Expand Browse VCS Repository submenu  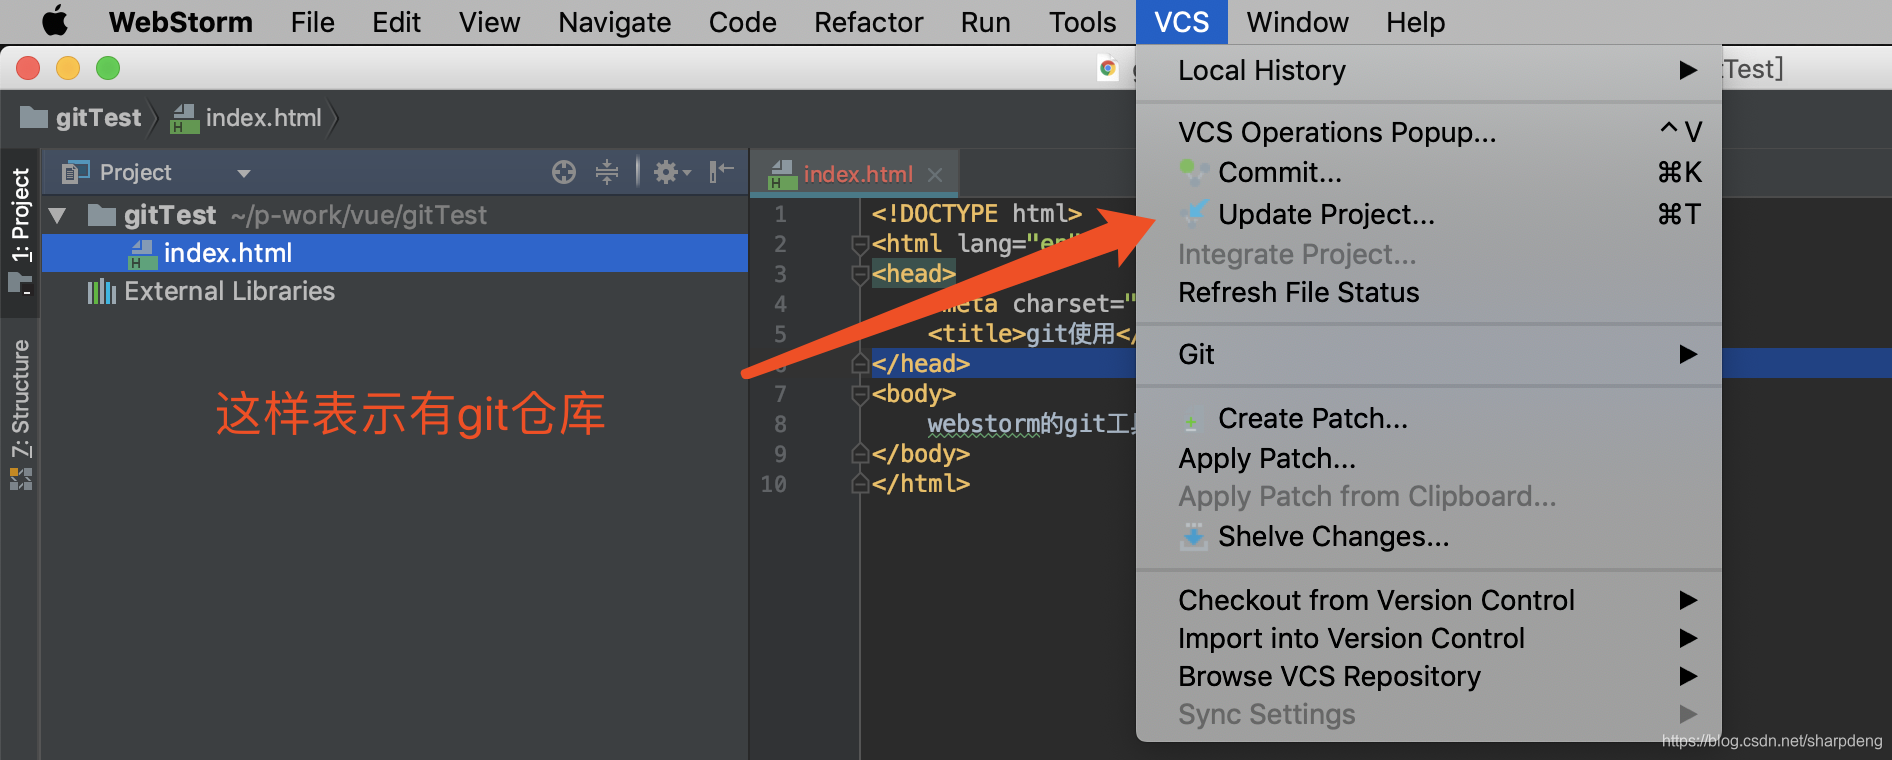(1429, 676)
